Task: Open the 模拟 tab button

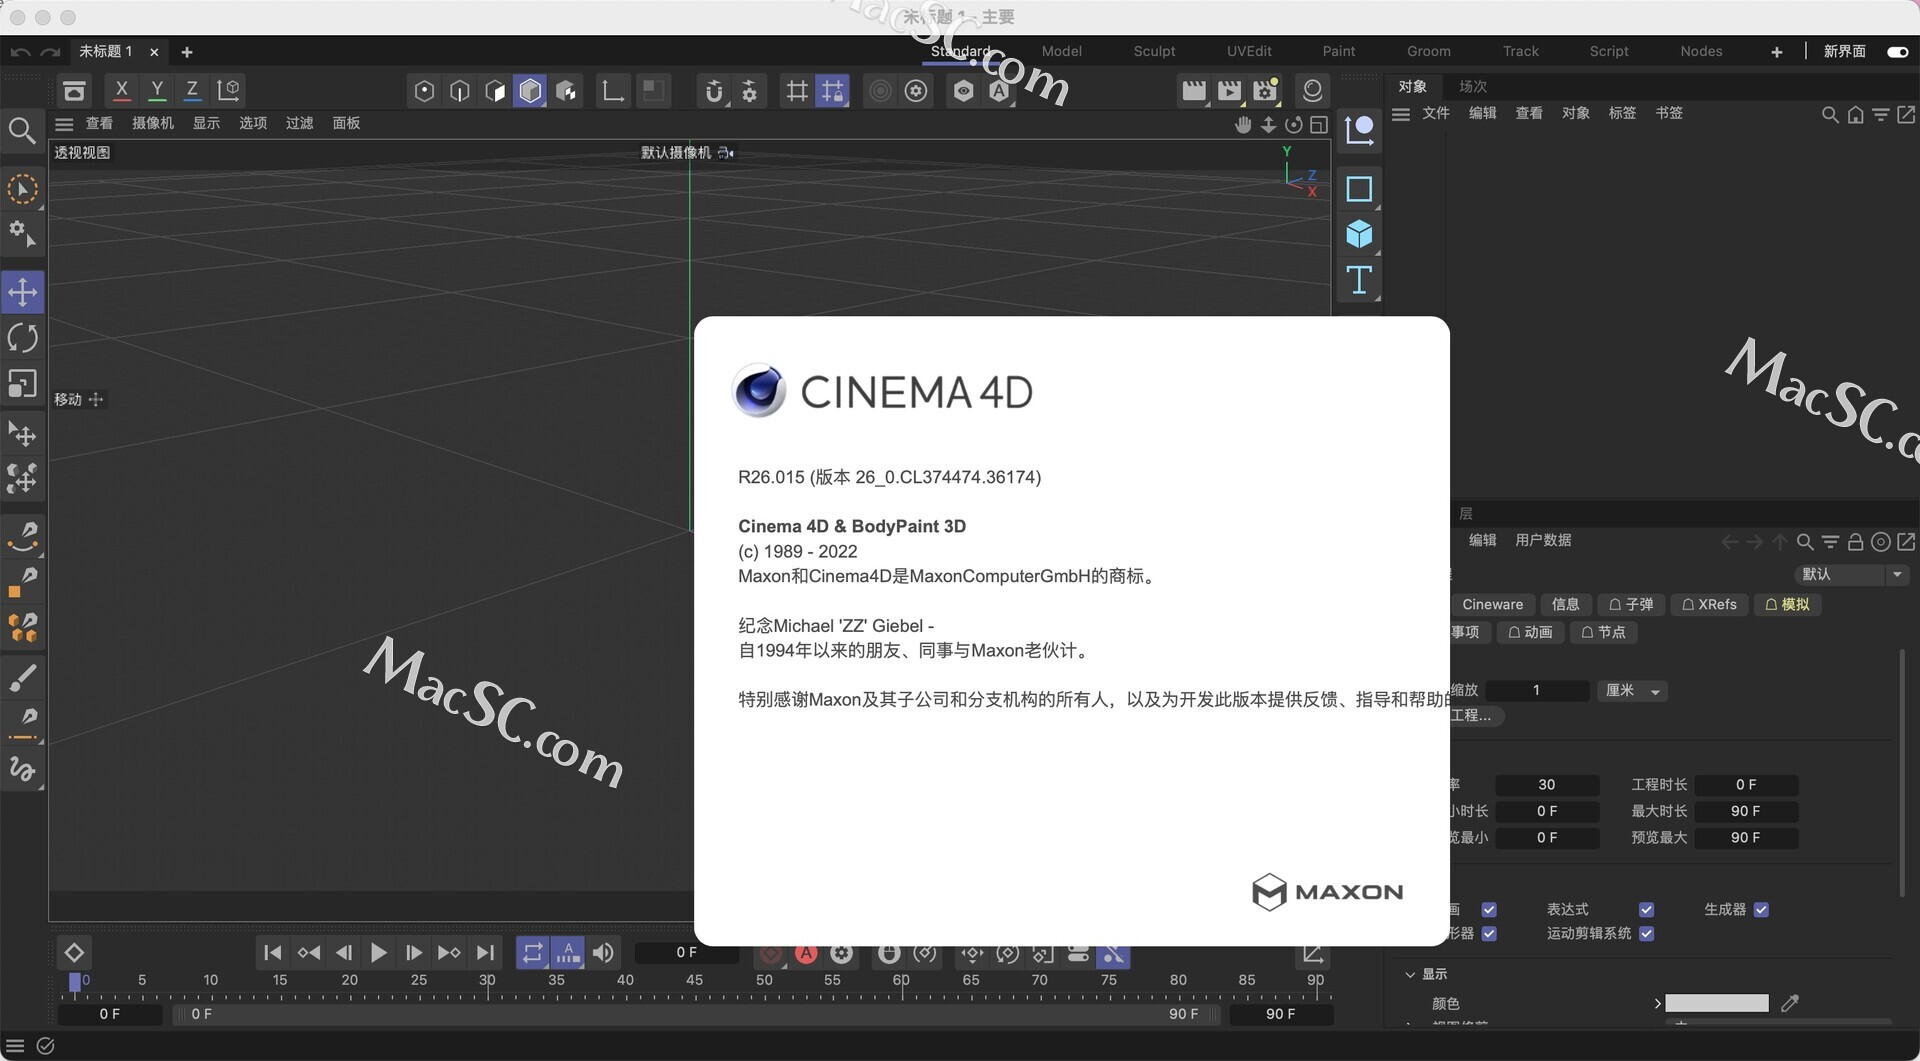Action: [1787, 604]
